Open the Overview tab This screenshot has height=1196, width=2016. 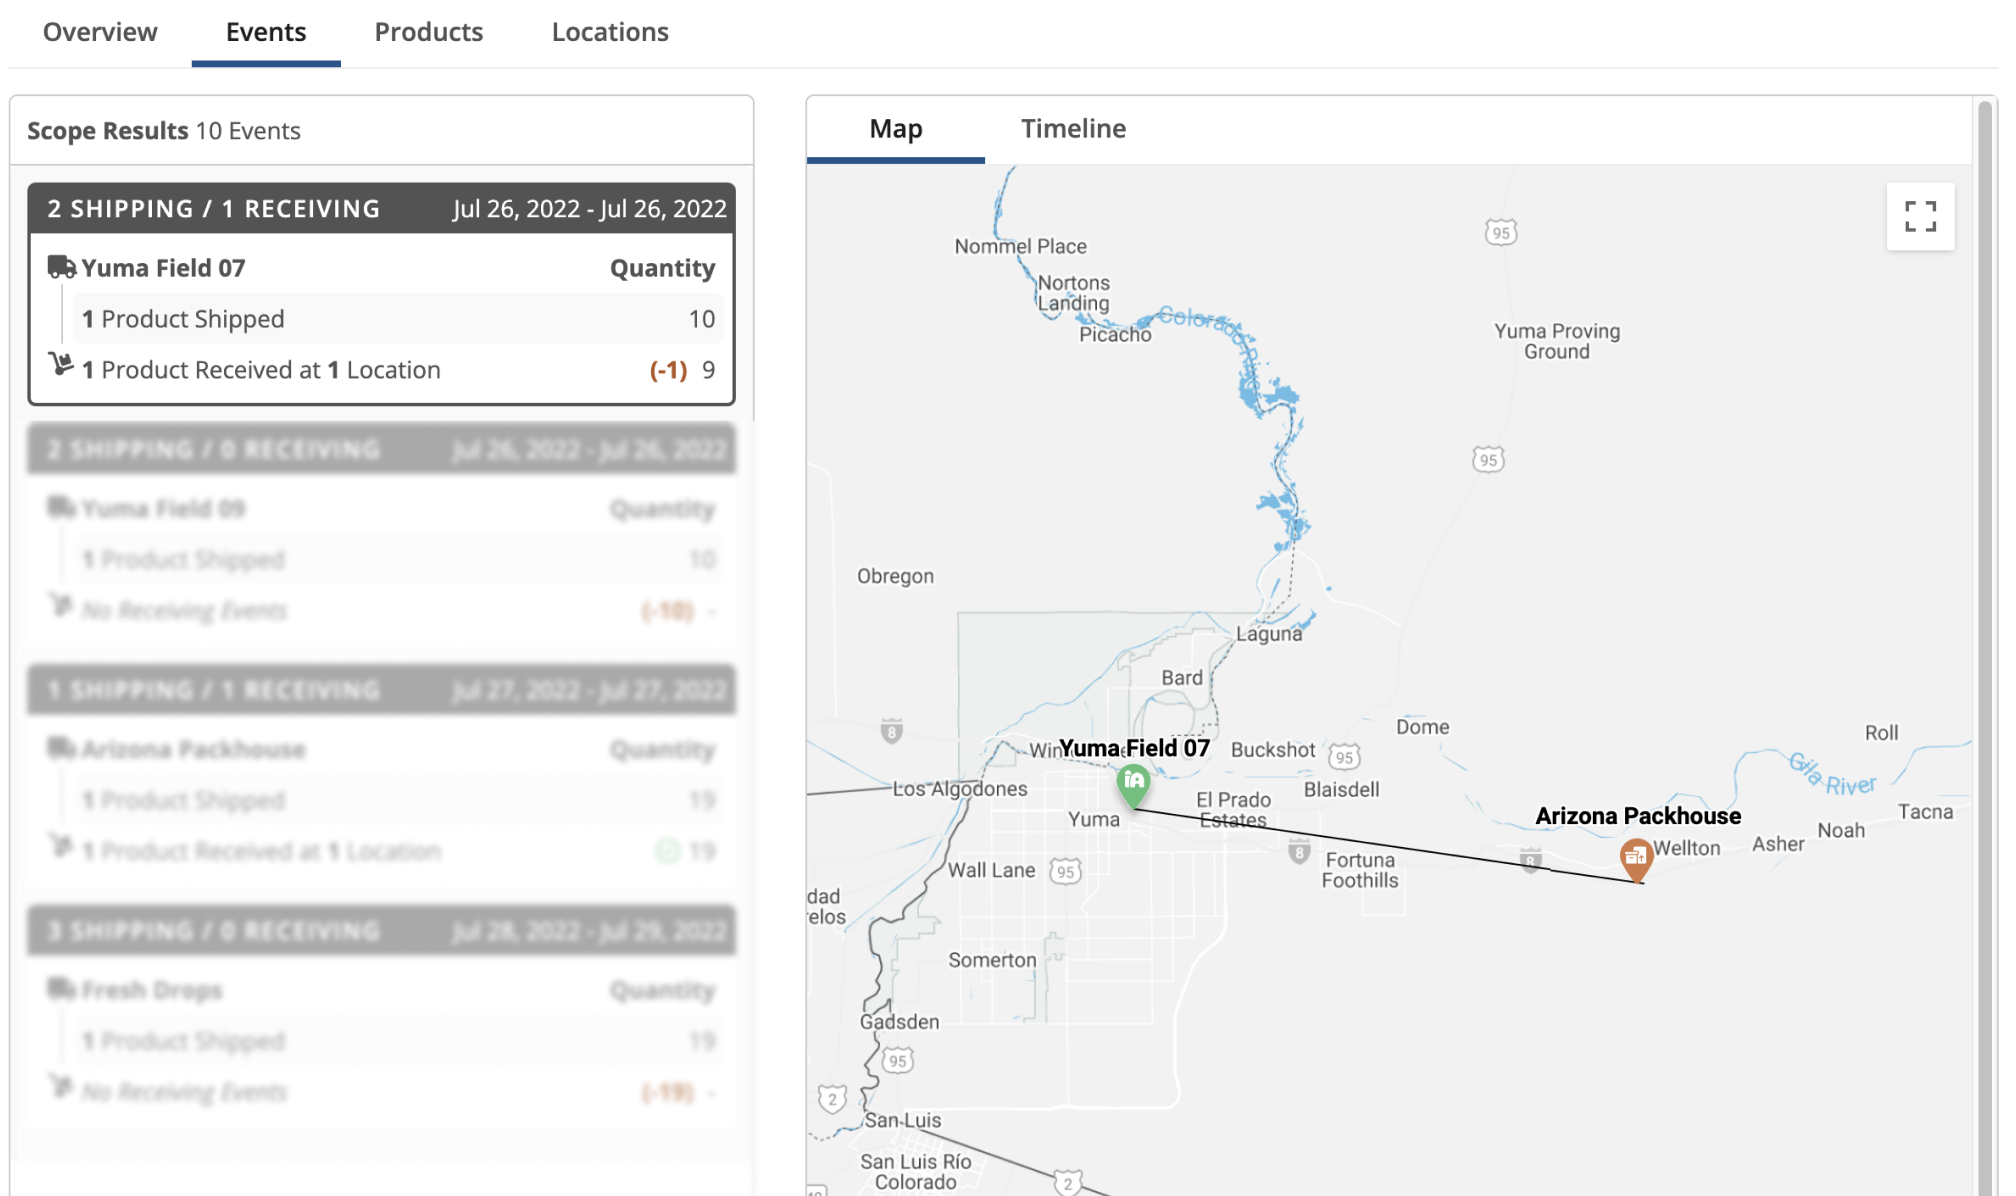pyautogui.click(x=100, y=32)
